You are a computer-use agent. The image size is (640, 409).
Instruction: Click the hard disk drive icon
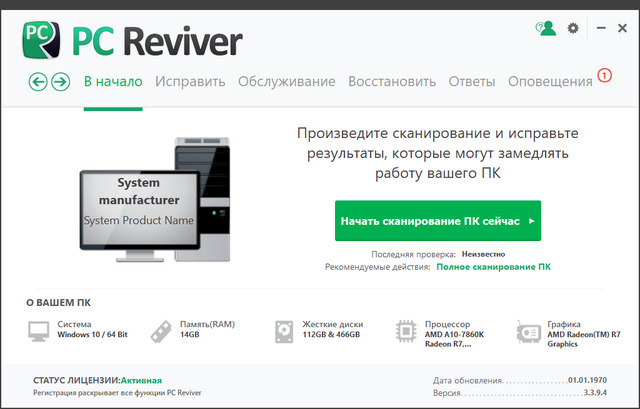click(x=284, y=331)
